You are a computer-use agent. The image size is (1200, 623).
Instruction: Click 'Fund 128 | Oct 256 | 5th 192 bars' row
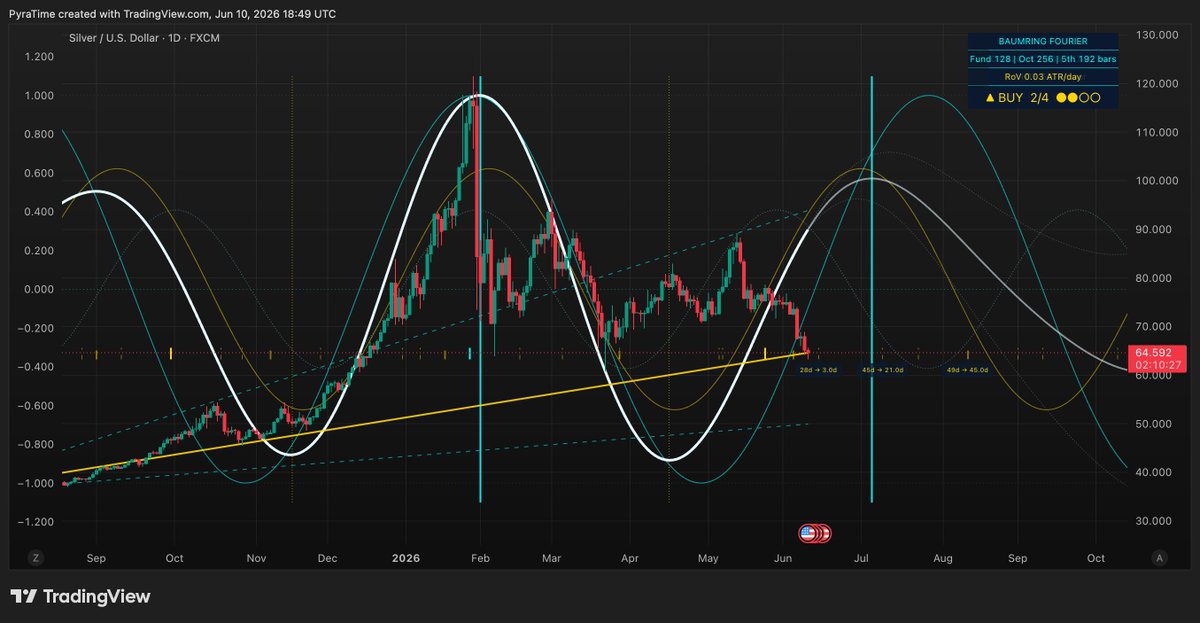1043,59
